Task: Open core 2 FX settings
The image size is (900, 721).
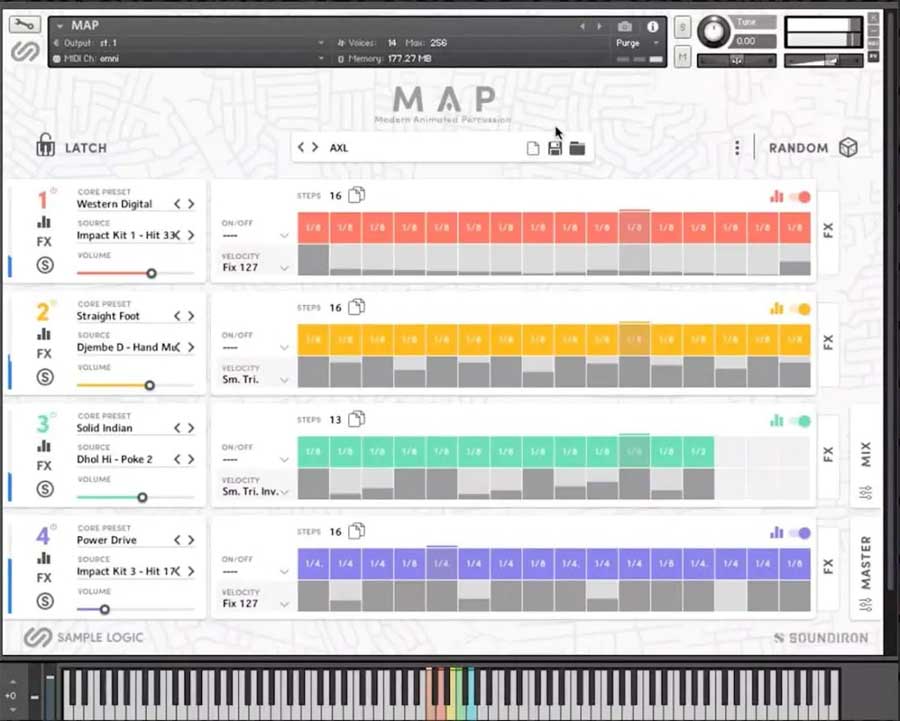Action: pyautogui.click(x=44, y=354)
